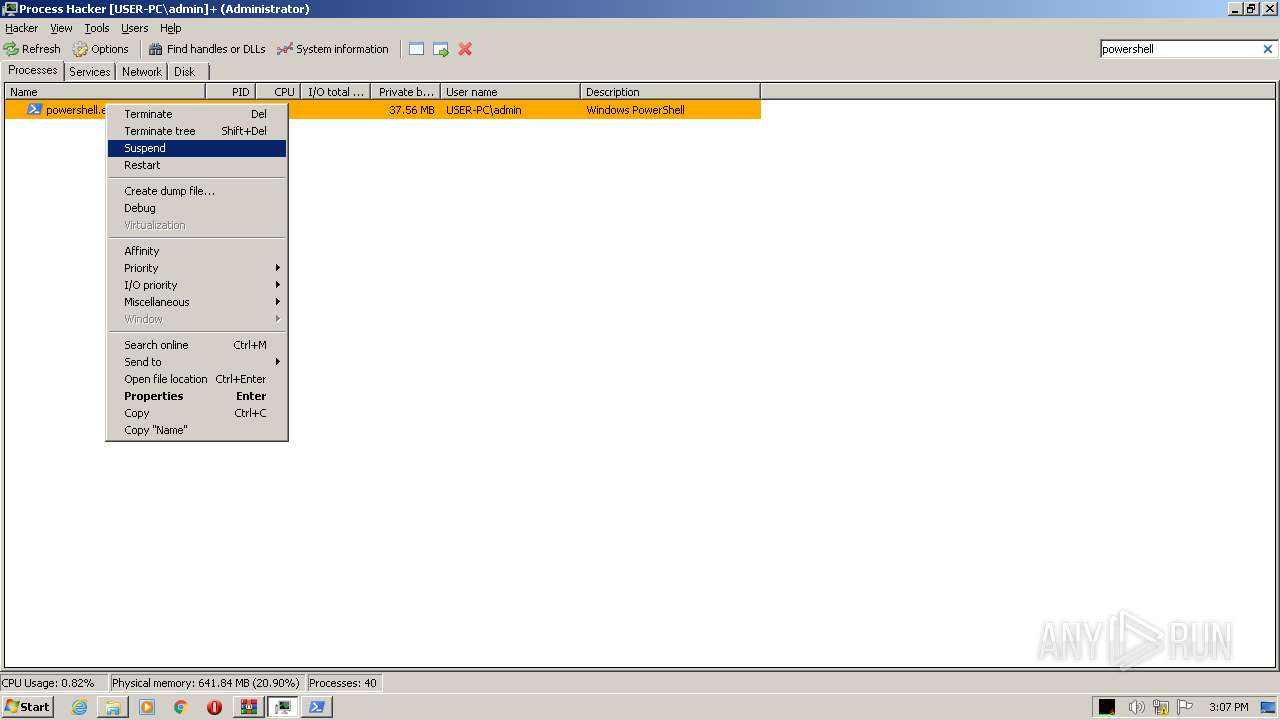Click the red X find window and kill icon

pyautogui.click(x=465, y=49)
